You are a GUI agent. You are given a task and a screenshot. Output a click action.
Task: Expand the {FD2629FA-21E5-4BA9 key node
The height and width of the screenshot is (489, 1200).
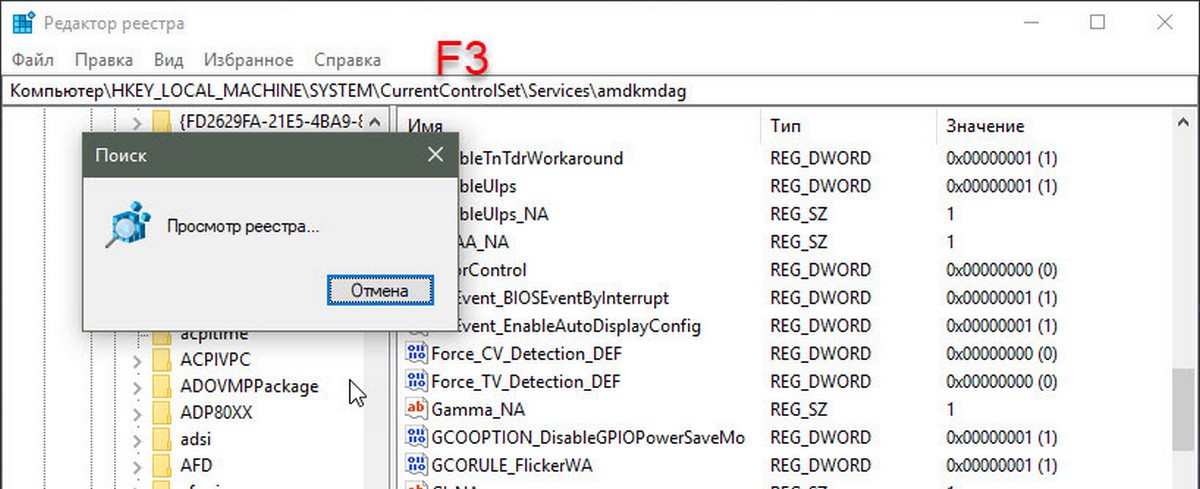(x=137, y=122)
